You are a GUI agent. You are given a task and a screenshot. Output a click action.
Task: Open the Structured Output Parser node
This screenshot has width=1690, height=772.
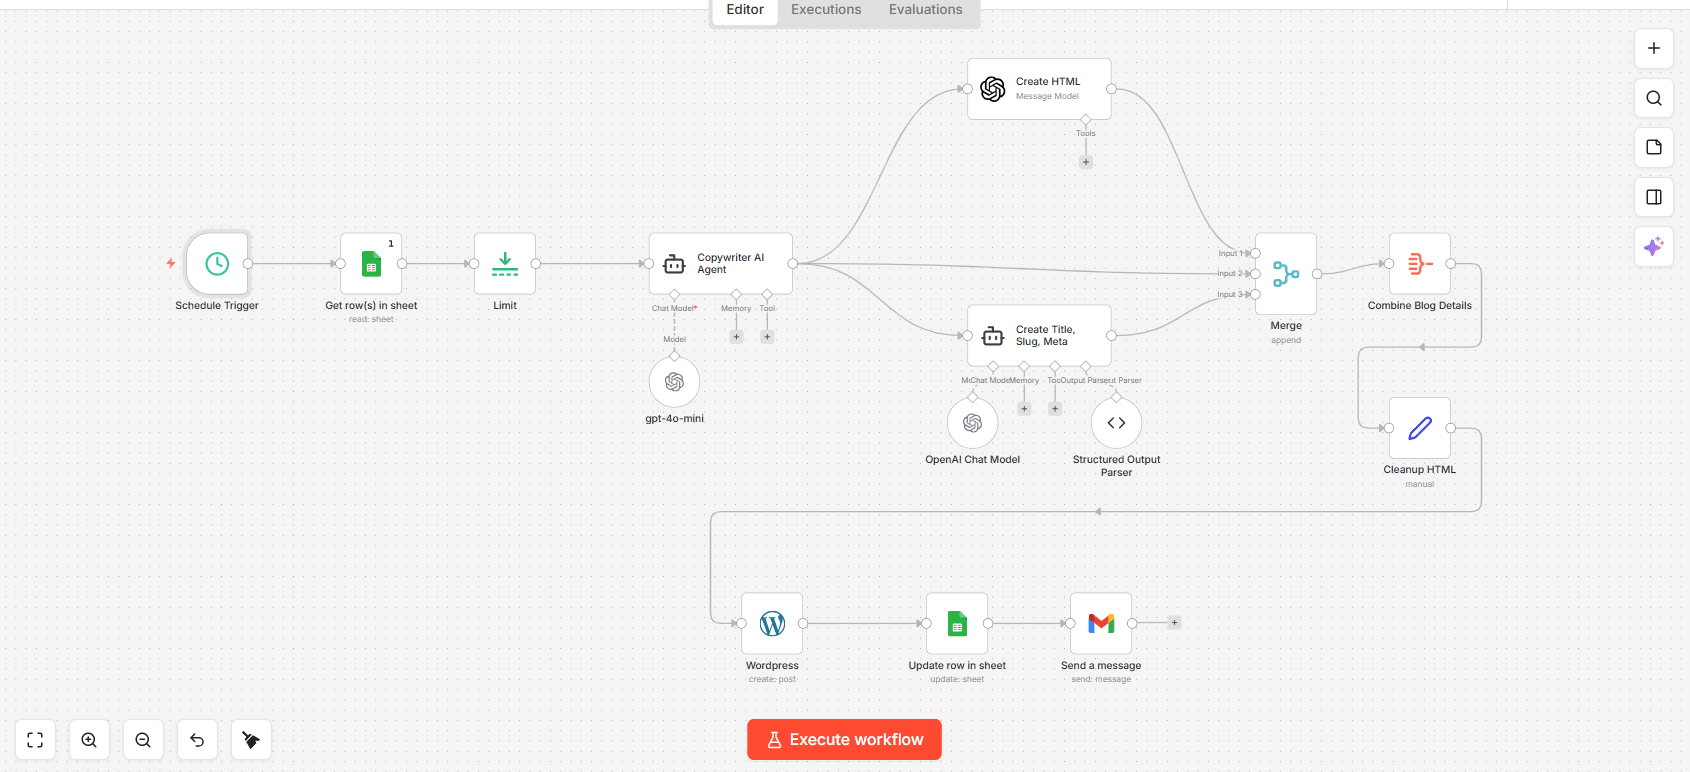tap(1116, 423)
